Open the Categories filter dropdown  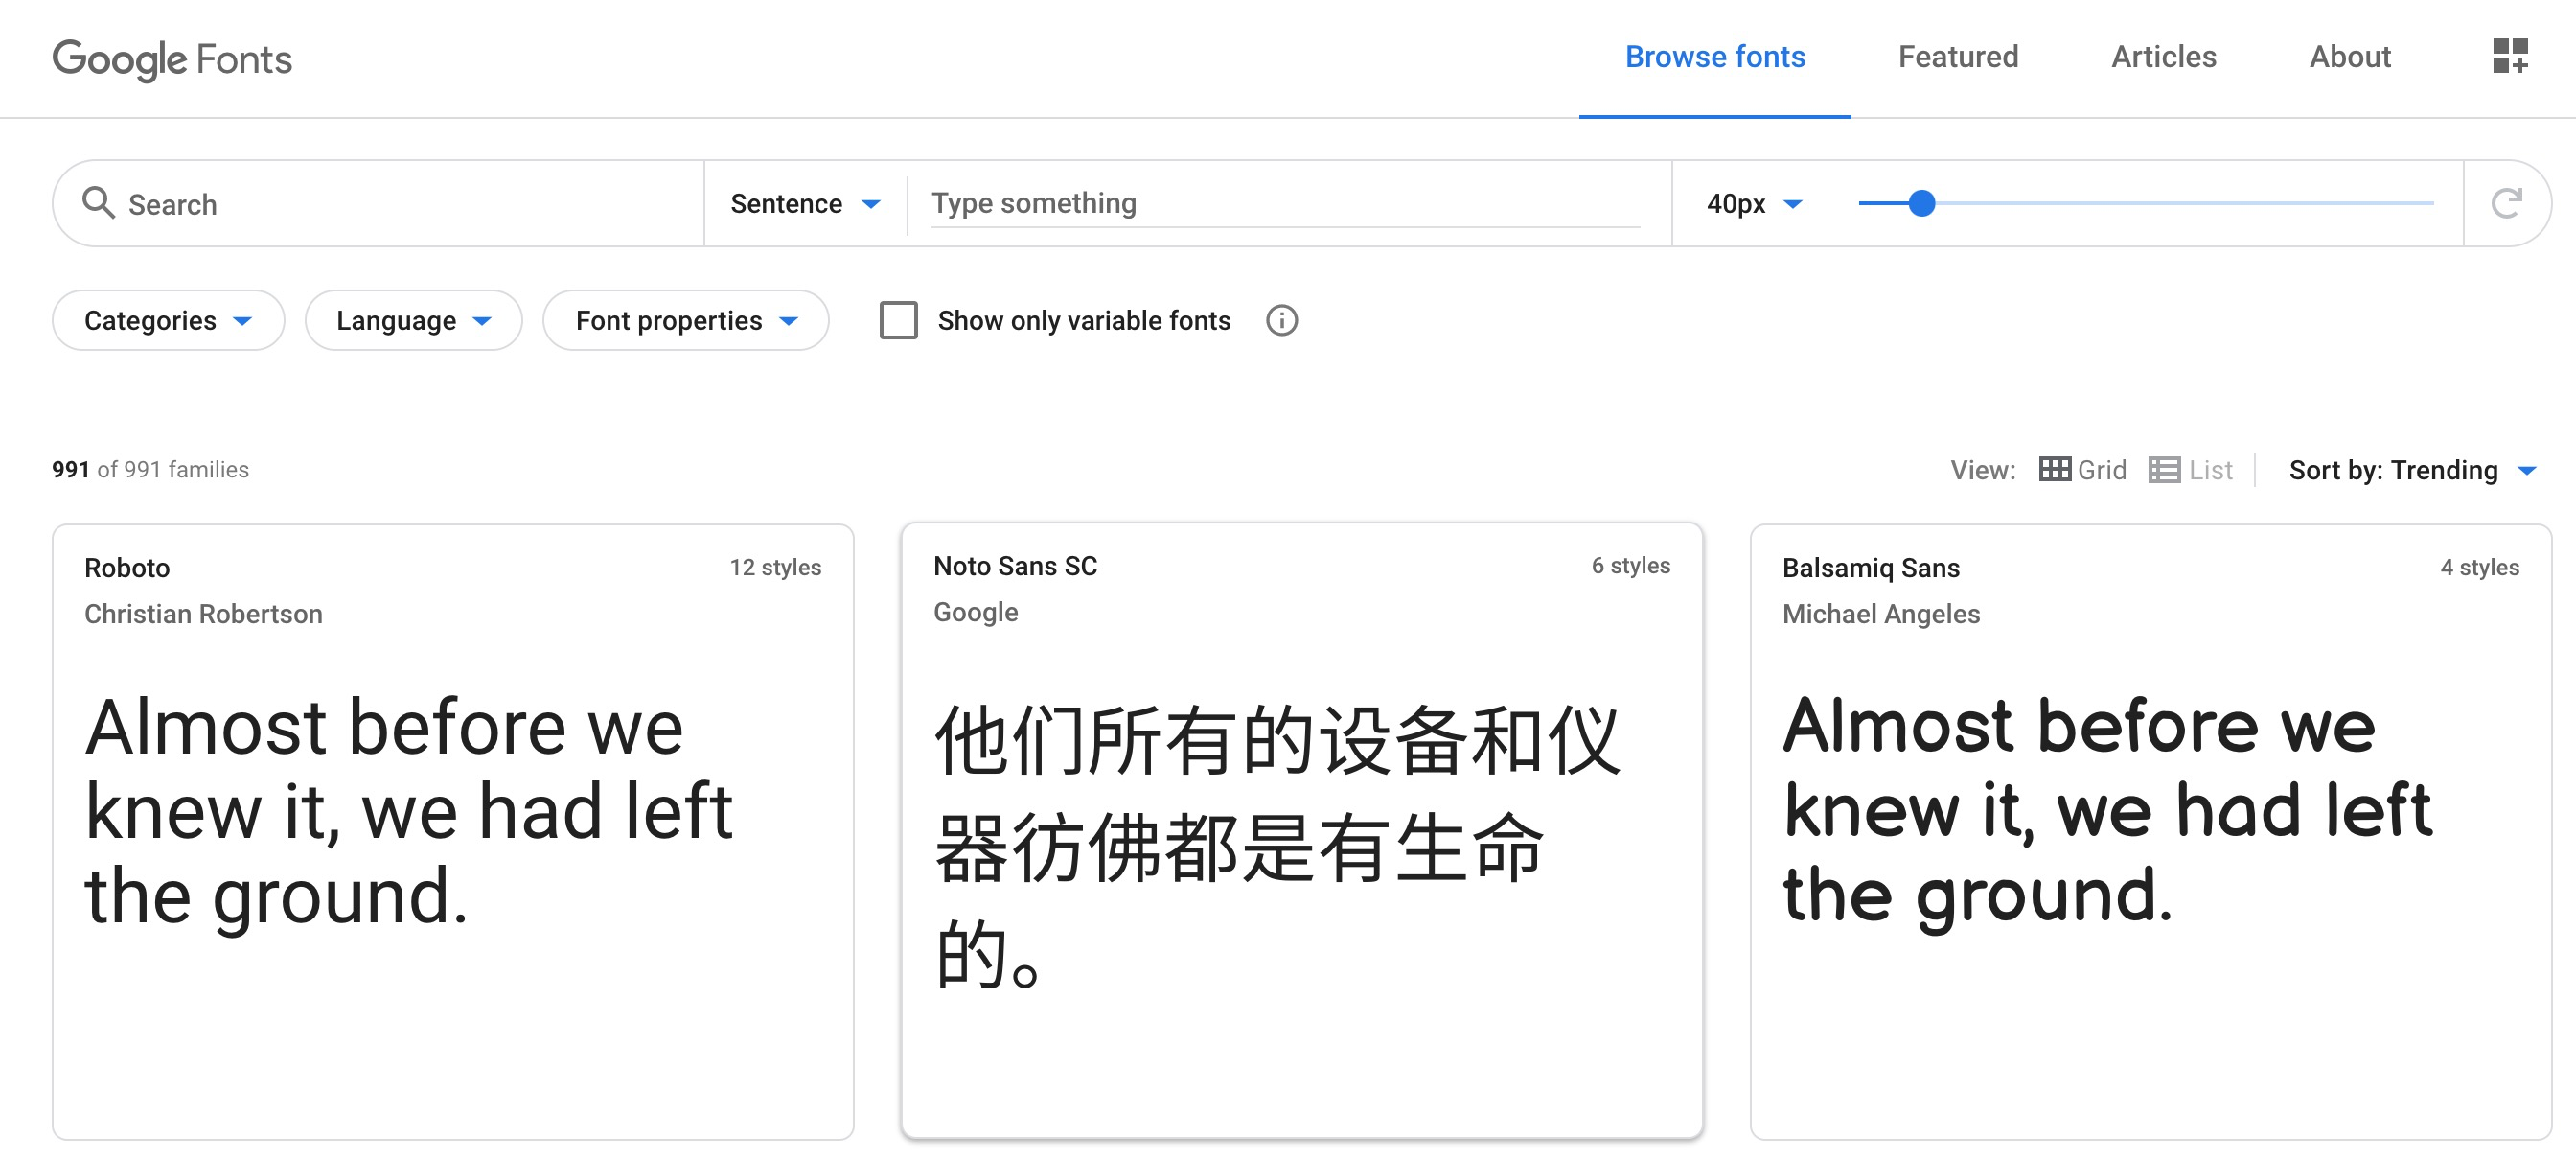(168, 320)
